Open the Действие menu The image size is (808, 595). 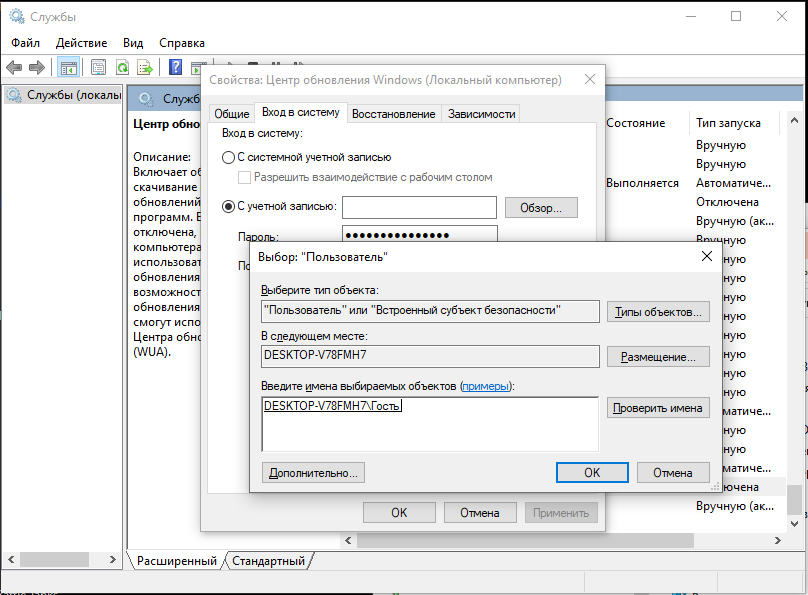pyautogui.click(x=81, y=43)
